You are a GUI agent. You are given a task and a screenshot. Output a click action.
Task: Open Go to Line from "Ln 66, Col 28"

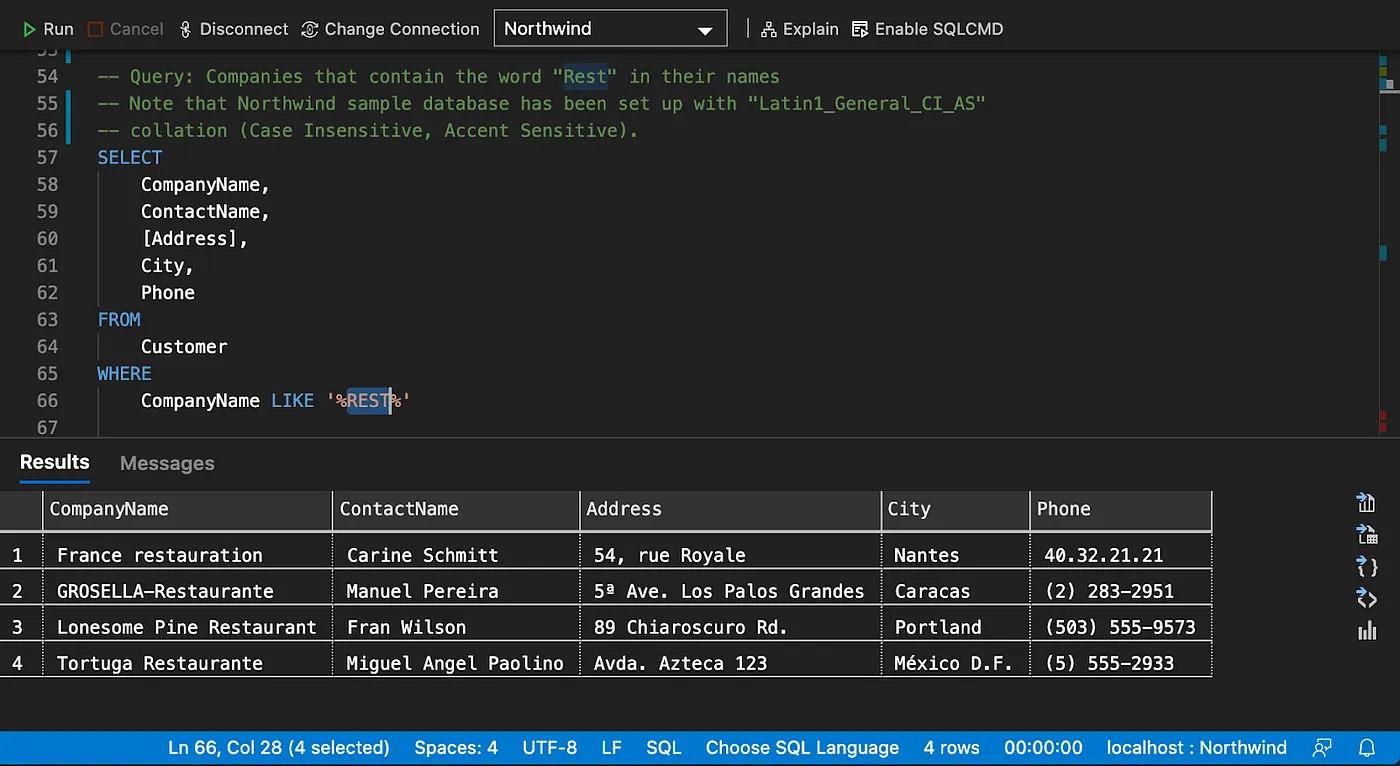279,748
